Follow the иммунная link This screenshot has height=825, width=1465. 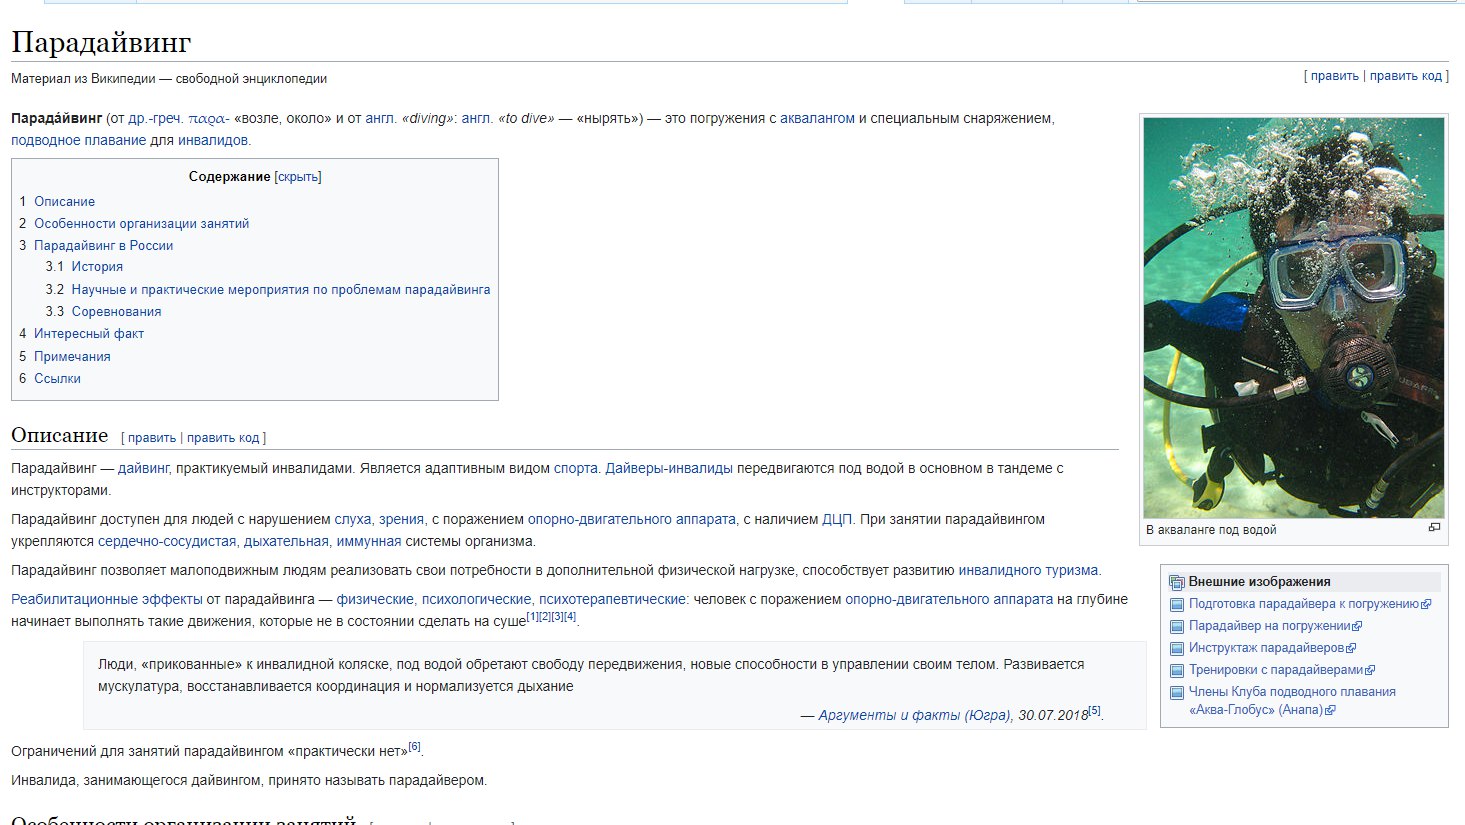point(368,541)
